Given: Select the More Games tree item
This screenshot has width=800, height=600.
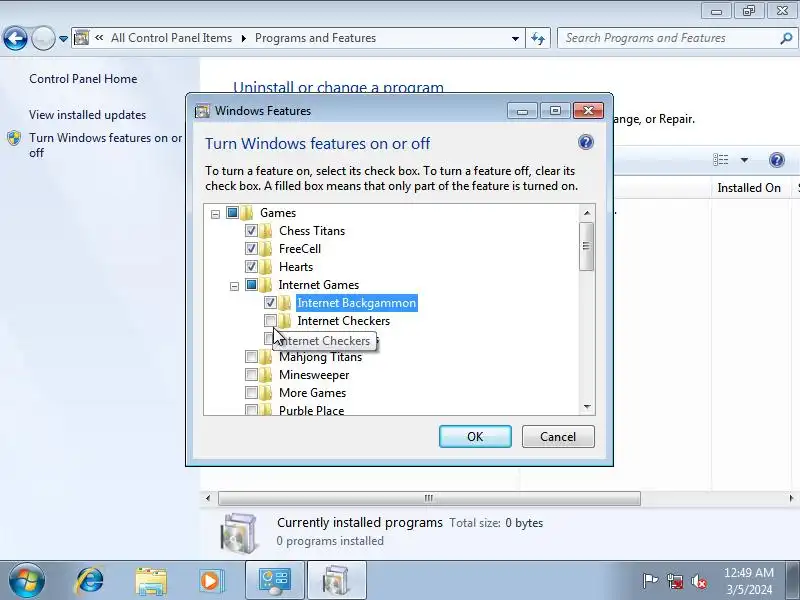Looking at the screenshot, I should (x=312, y=393).
